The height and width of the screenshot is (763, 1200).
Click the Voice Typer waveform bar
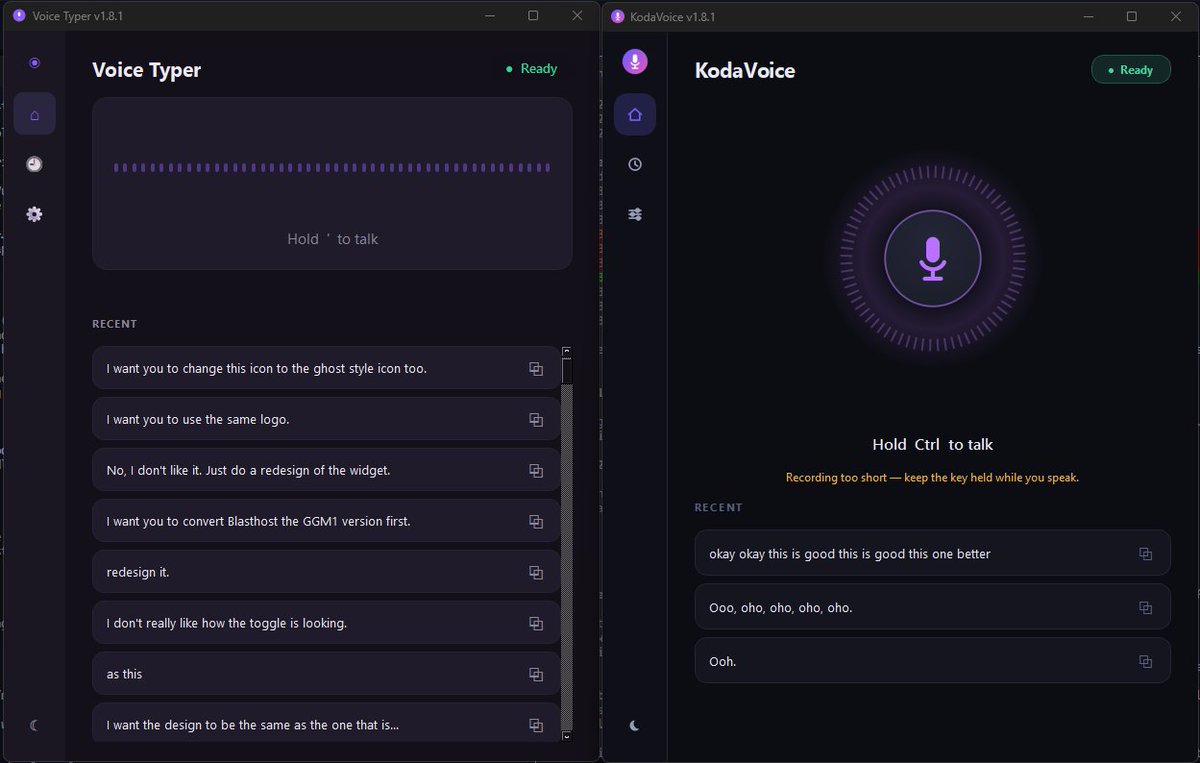[332, 168]
